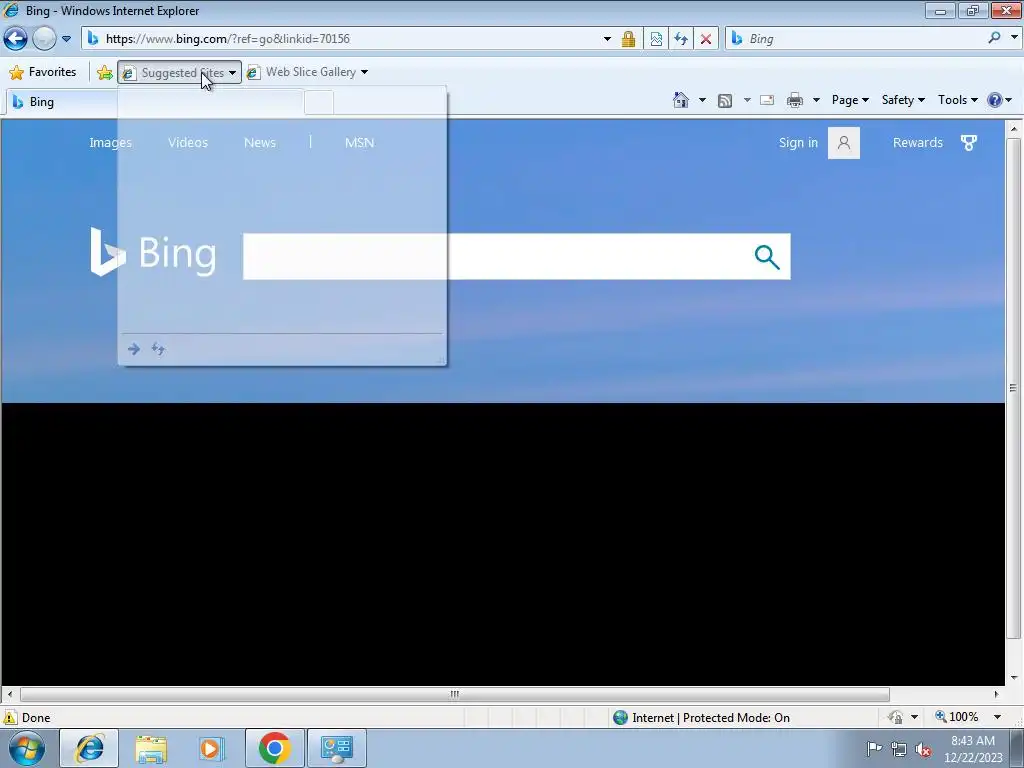Image resolution: width=1024 pixels, height=768 pixels.
Task: Expand the Home button dropdown arrow
Action: pos(703,100)
